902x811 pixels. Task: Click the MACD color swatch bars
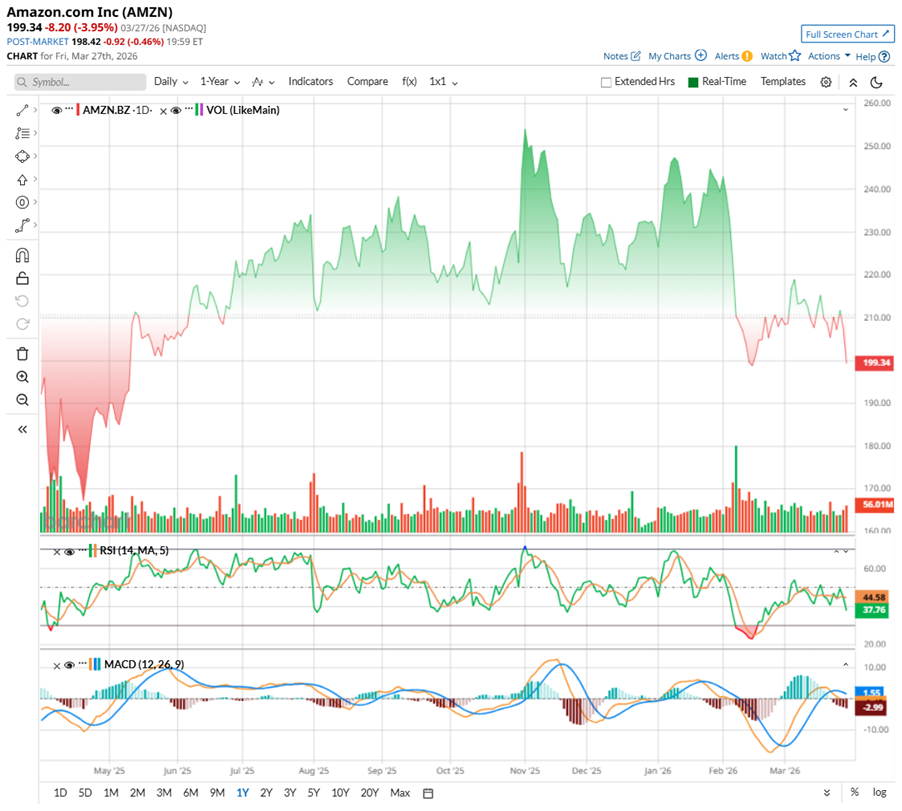[x=97, y=664]
